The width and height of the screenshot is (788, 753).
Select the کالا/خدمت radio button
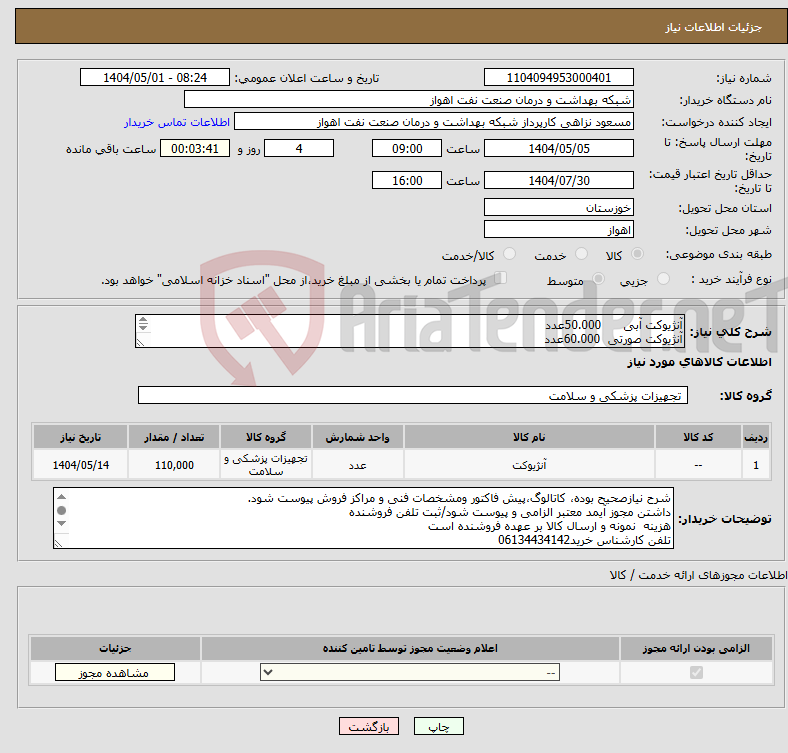tap(510, 255)
